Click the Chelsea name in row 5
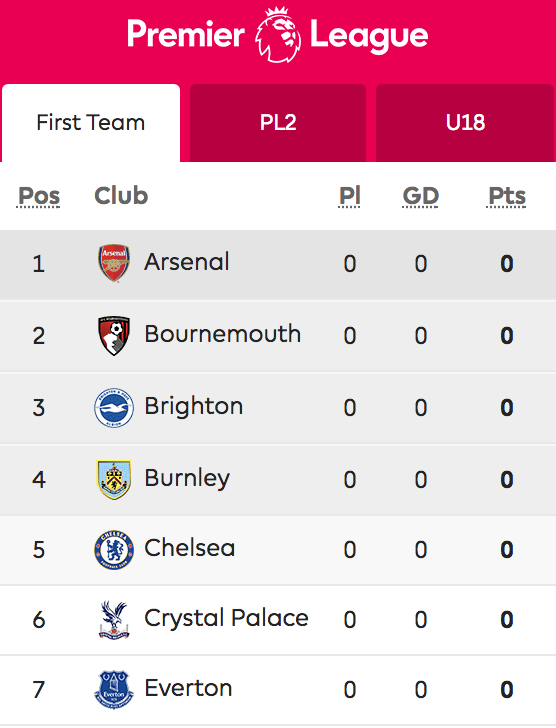The image size is (556, 728). [x=189, y=548]
